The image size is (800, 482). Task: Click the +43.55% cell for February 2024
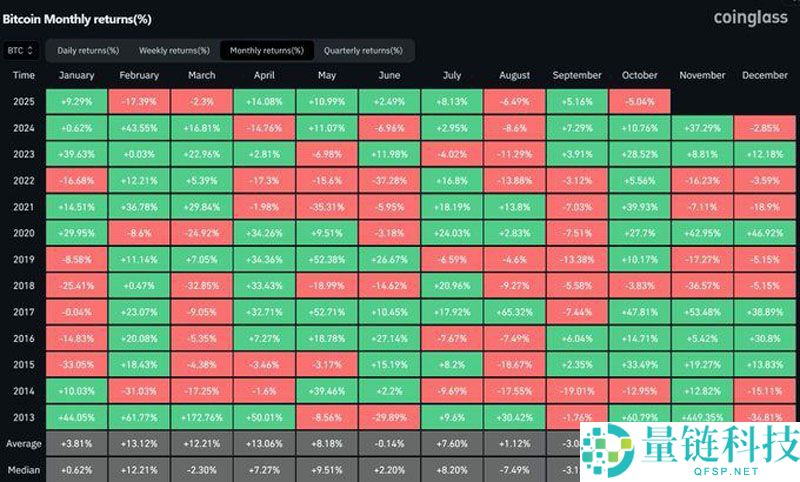click(x=139, y=128)
